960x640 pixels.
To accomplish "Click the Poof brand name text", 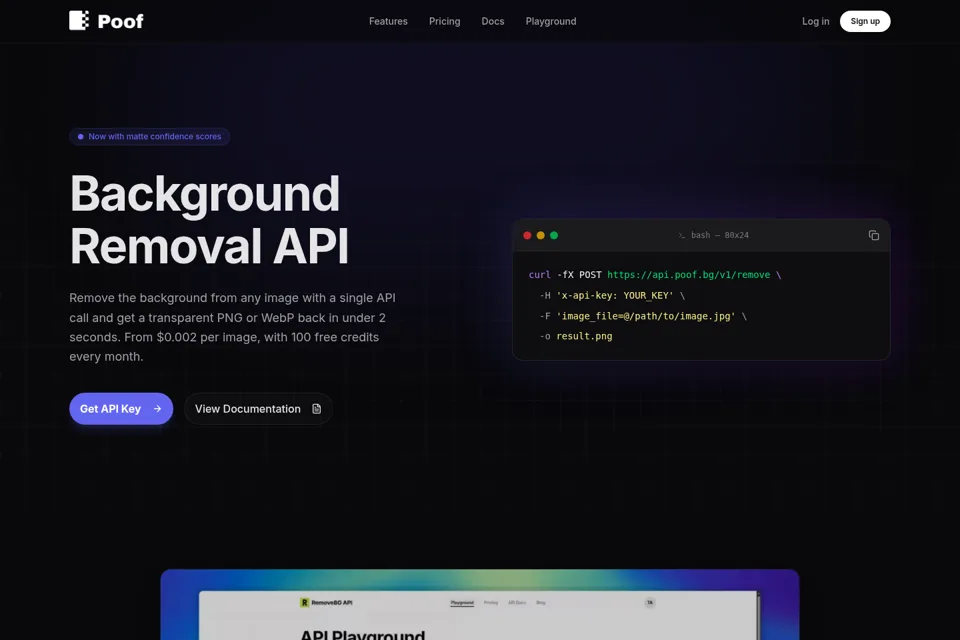I will click(120, 21).
